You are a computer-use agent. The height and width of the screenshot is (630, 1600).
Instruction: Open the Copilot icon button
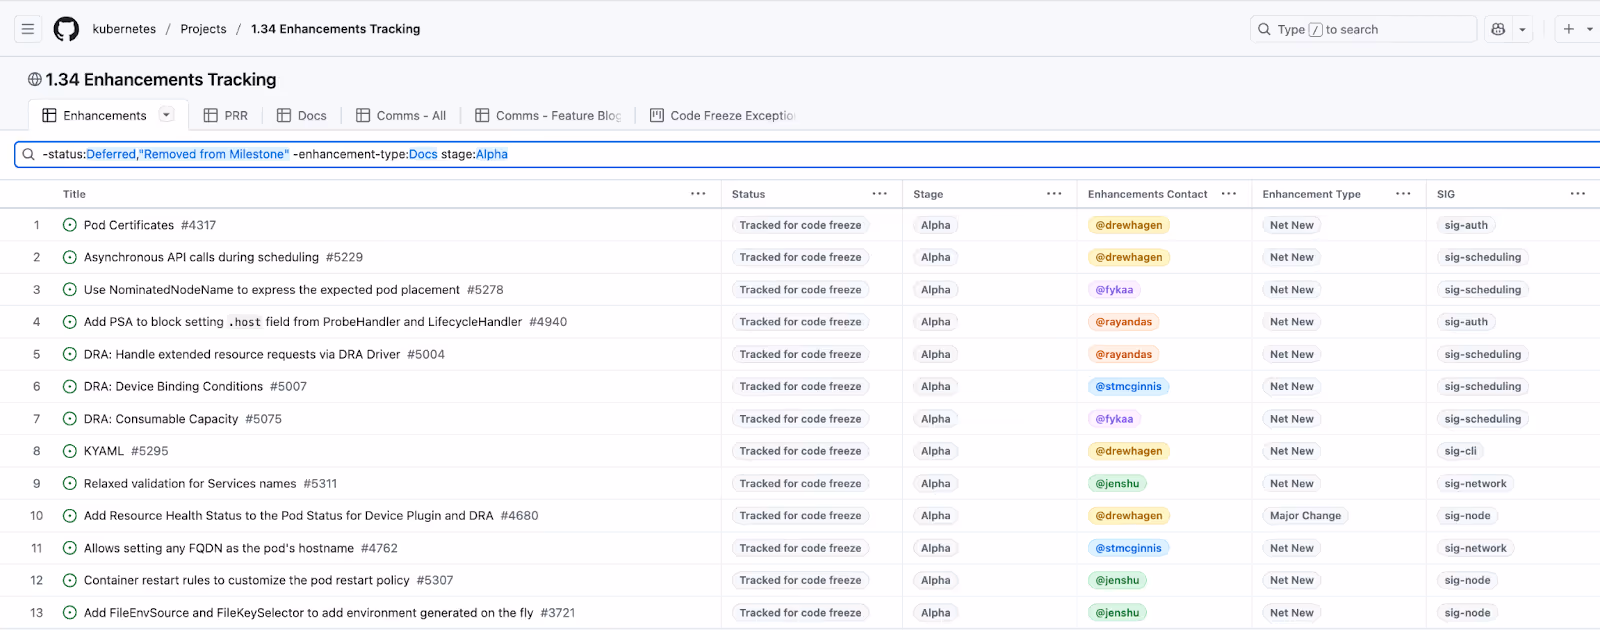click(x=1498, y=29)
